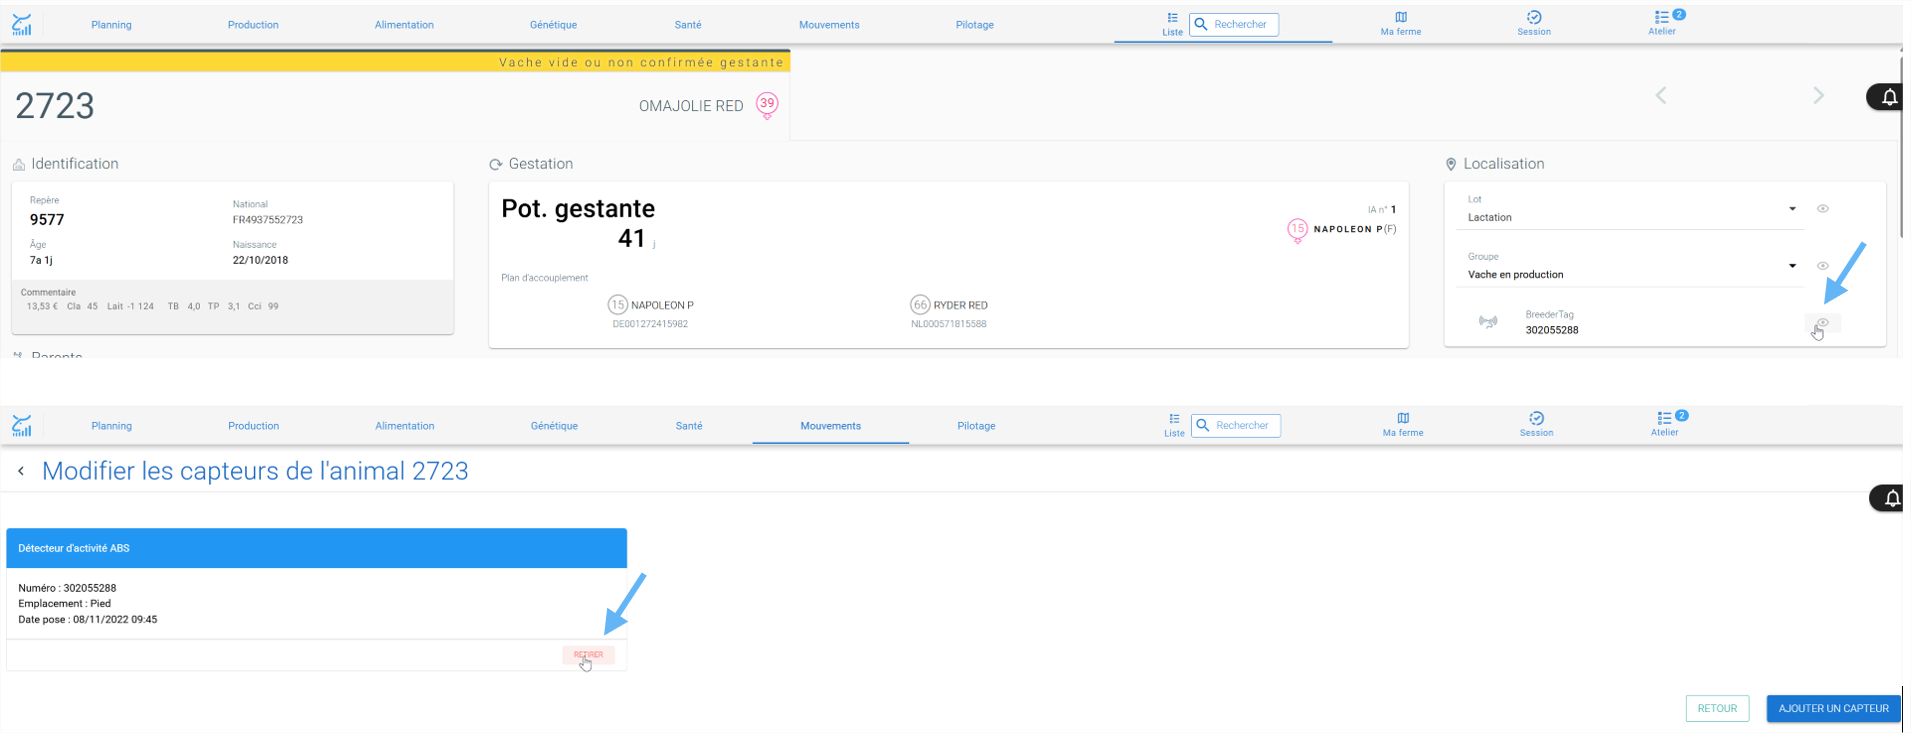
Task: Click the BreederTag sensor signal icon
Action: 1488,322
